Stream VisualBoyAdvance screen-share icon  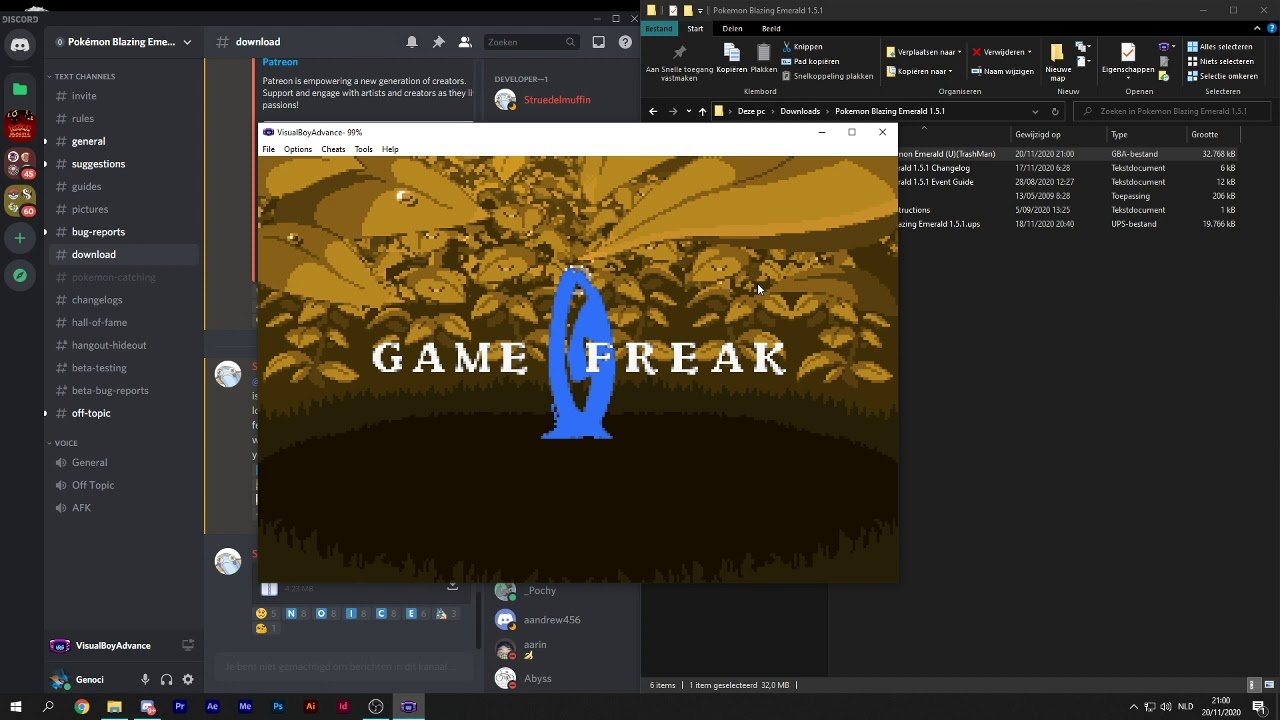187,646
